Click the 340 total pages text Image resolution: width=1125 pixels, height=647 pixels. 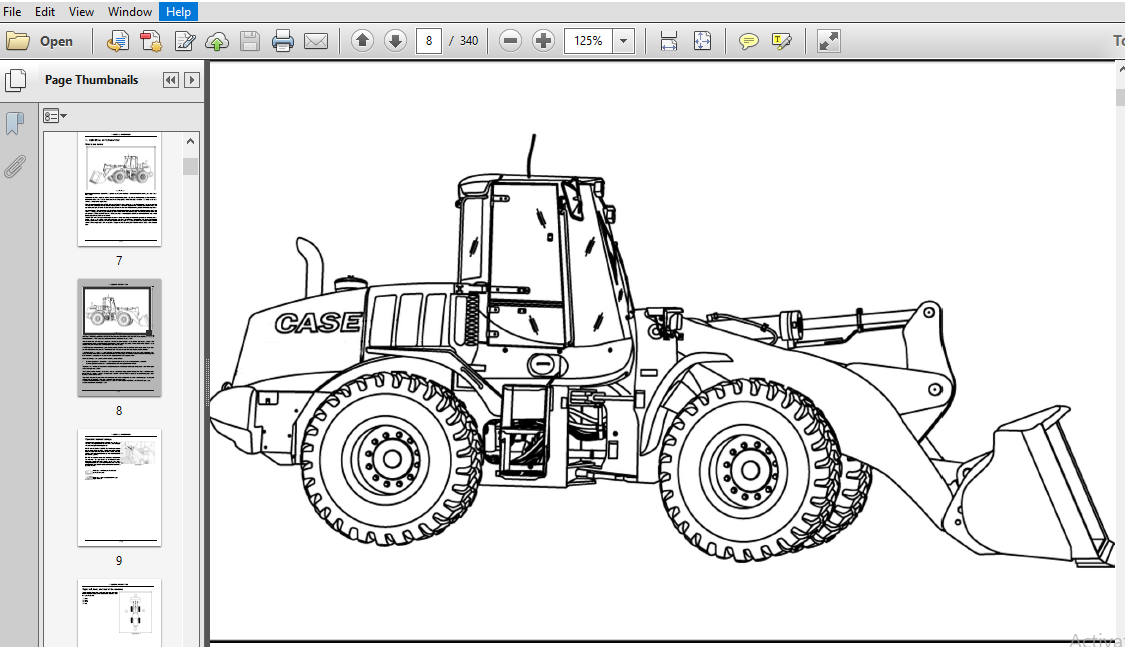click(469, 41)
